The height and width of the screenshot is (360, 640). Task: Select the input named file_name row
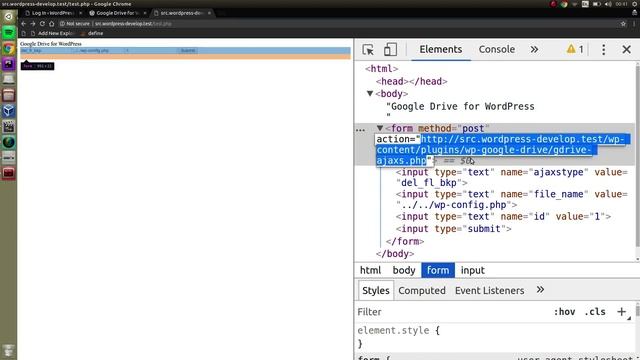(511, 199)
